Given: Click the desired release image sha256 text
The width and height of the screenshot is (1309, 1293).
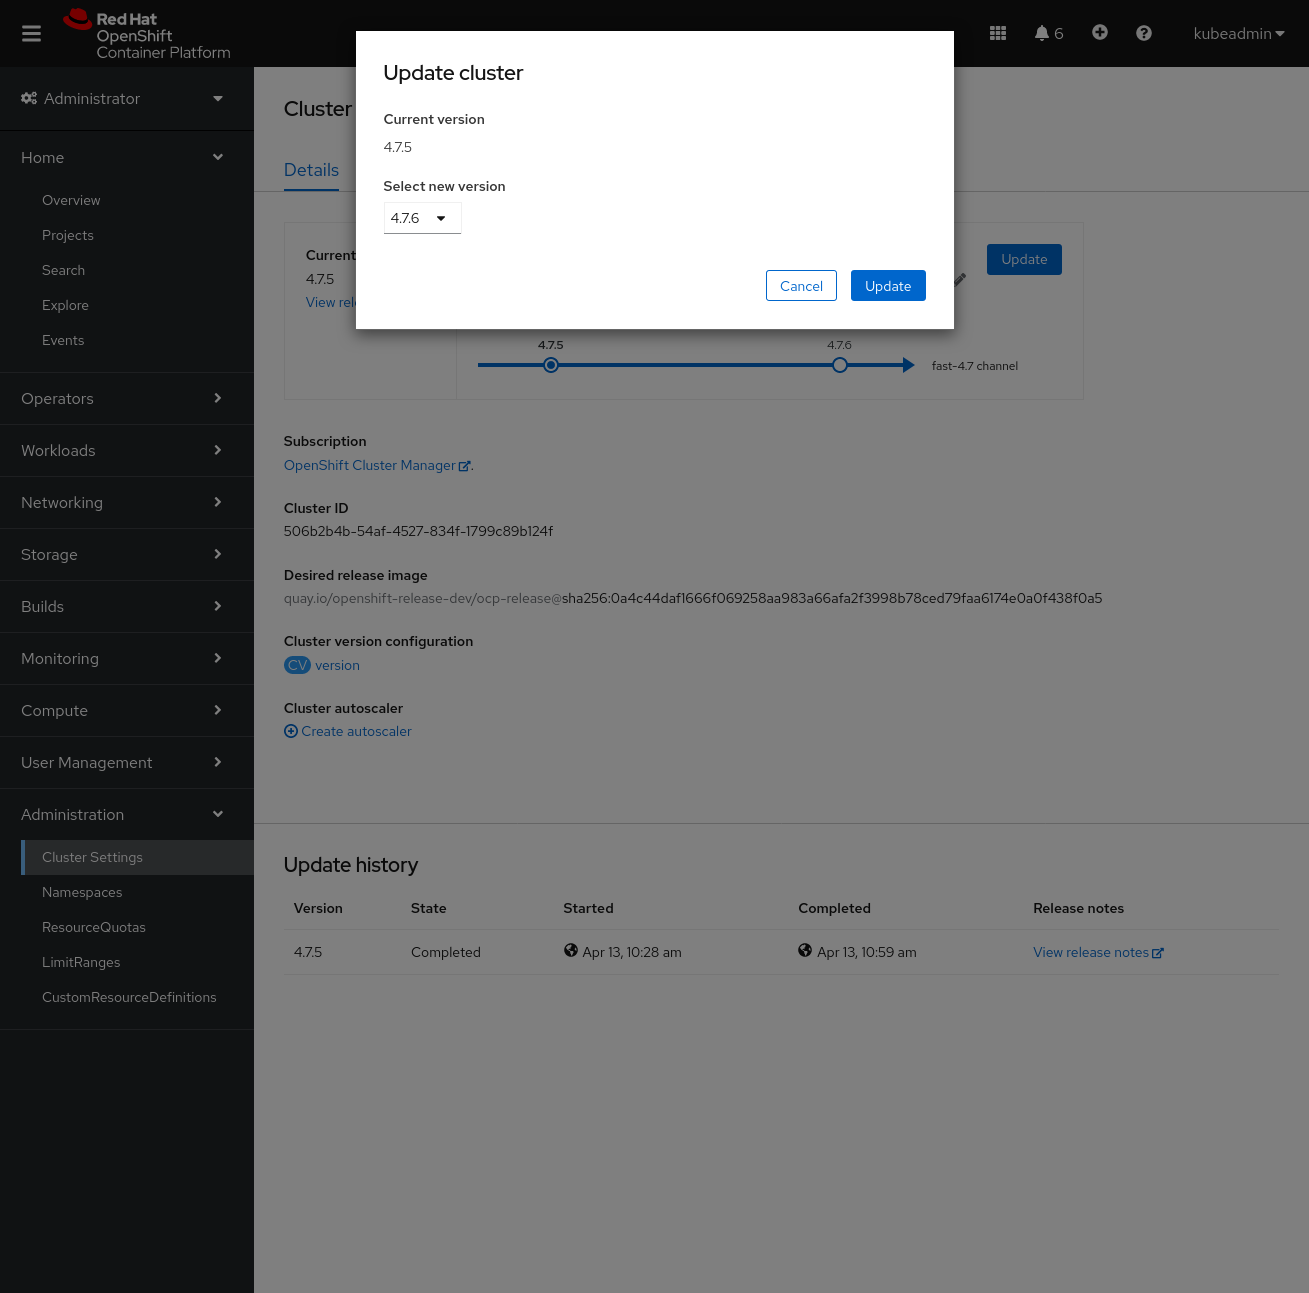Looking at the screenshot, I should (832, 598).
